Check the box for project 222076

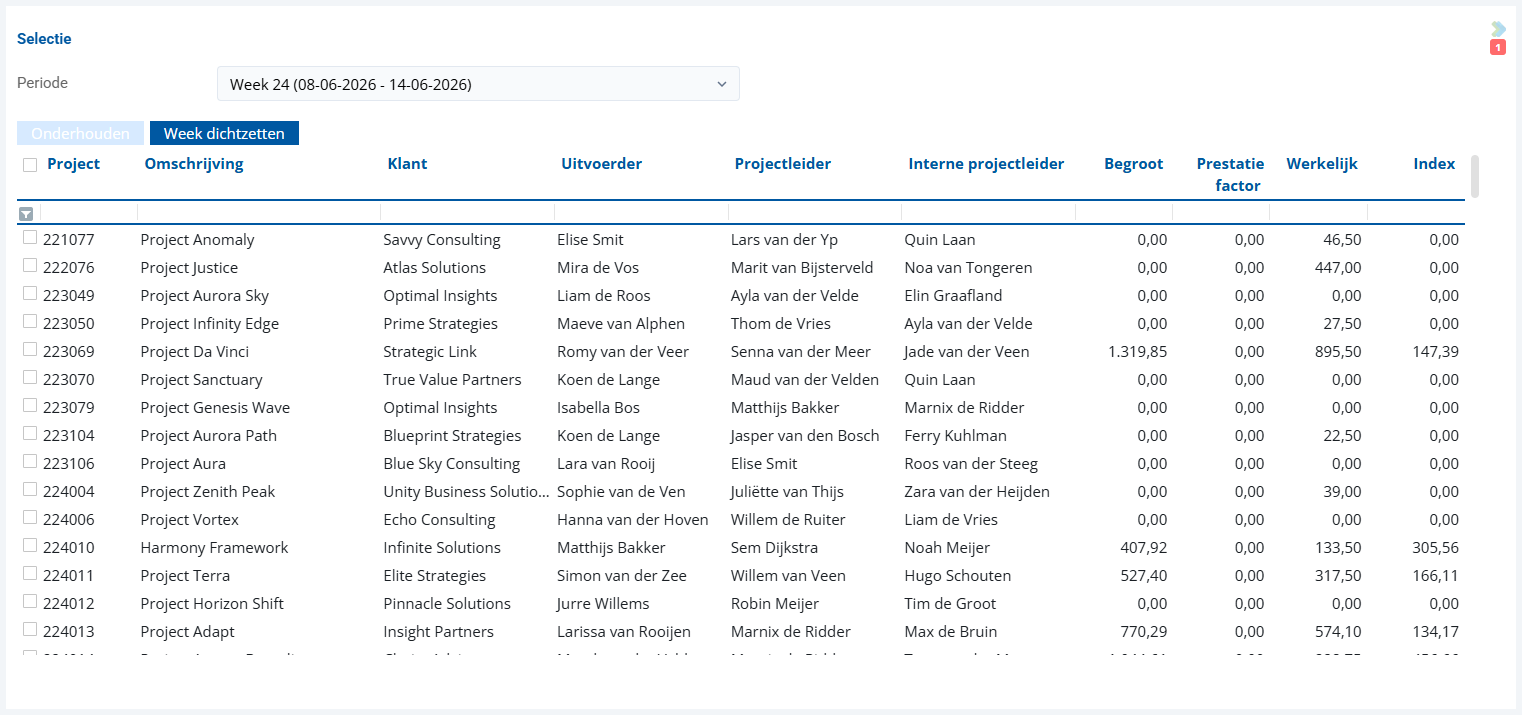pyautogui.click(x=30, y=266)
